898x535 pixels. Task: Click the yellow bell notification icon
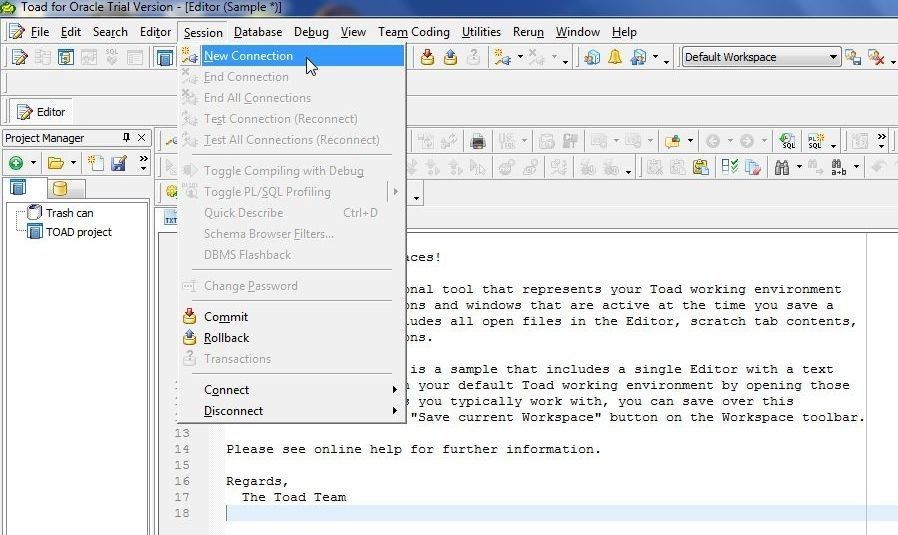pos(615,57)
